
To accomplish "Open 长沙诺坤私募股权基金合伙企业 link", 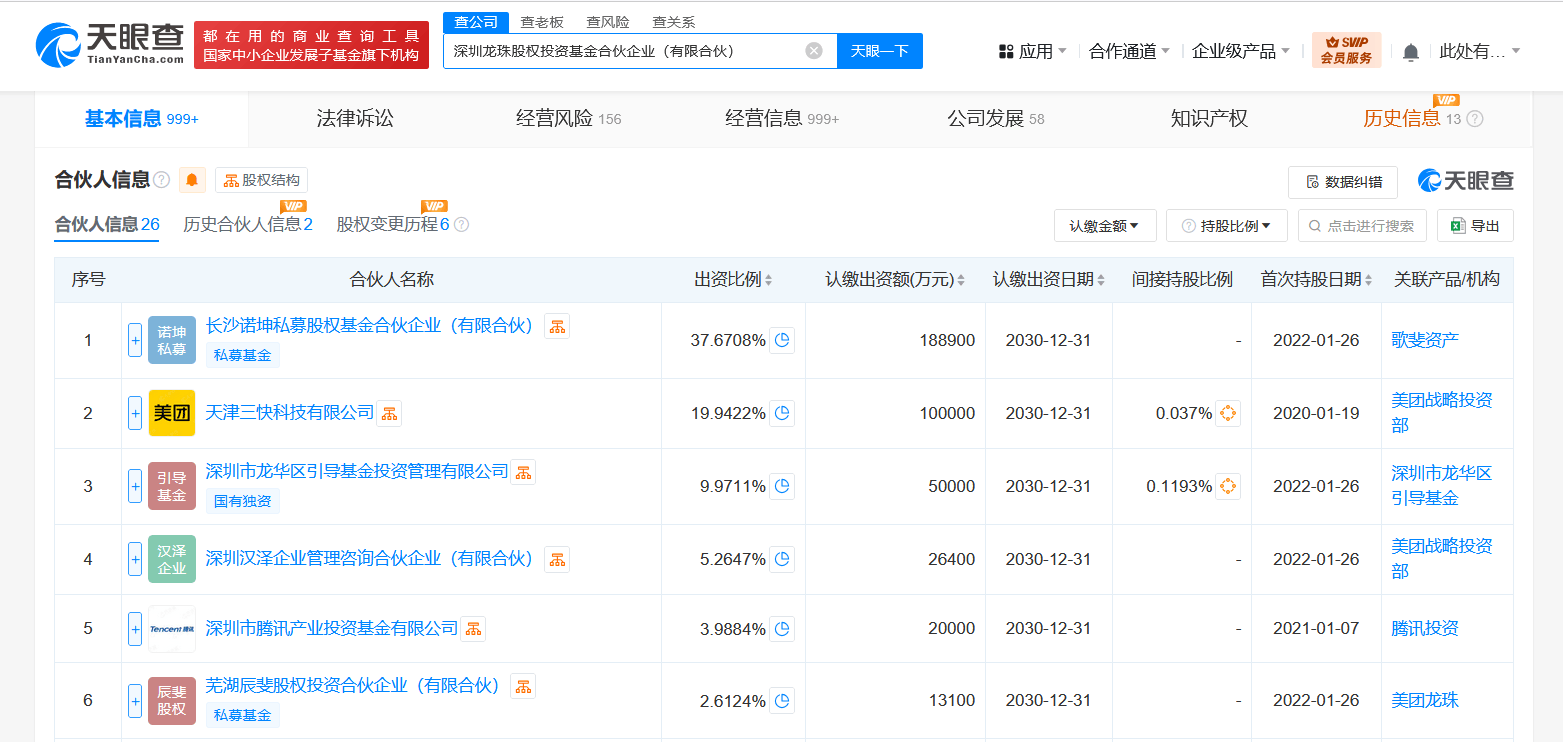I will click(x=370, y=326).
